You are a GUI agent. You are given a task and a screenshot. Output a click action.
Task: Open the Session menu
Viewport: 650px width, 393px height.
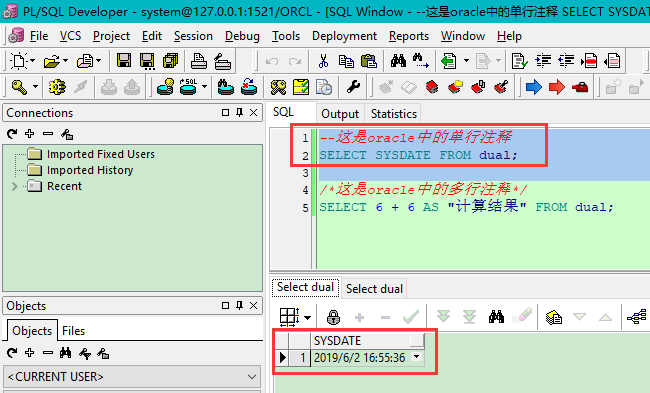[193, 36]
